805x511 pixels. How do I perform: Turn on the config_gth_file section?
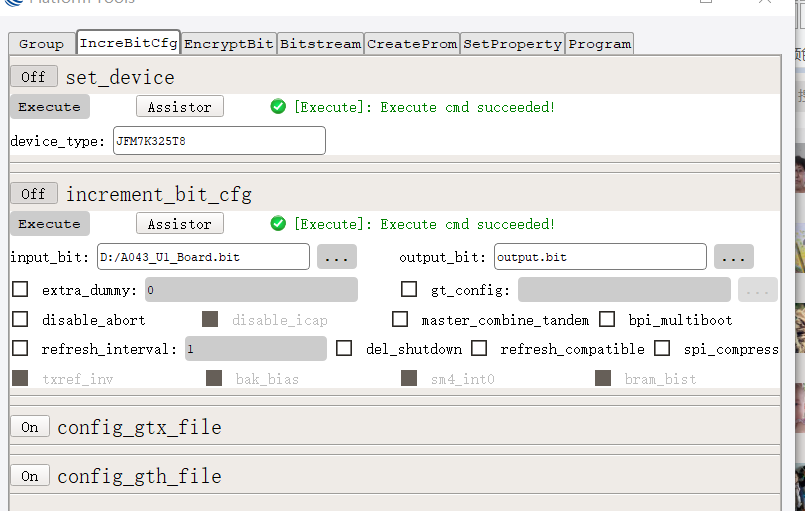pos(30,476)
